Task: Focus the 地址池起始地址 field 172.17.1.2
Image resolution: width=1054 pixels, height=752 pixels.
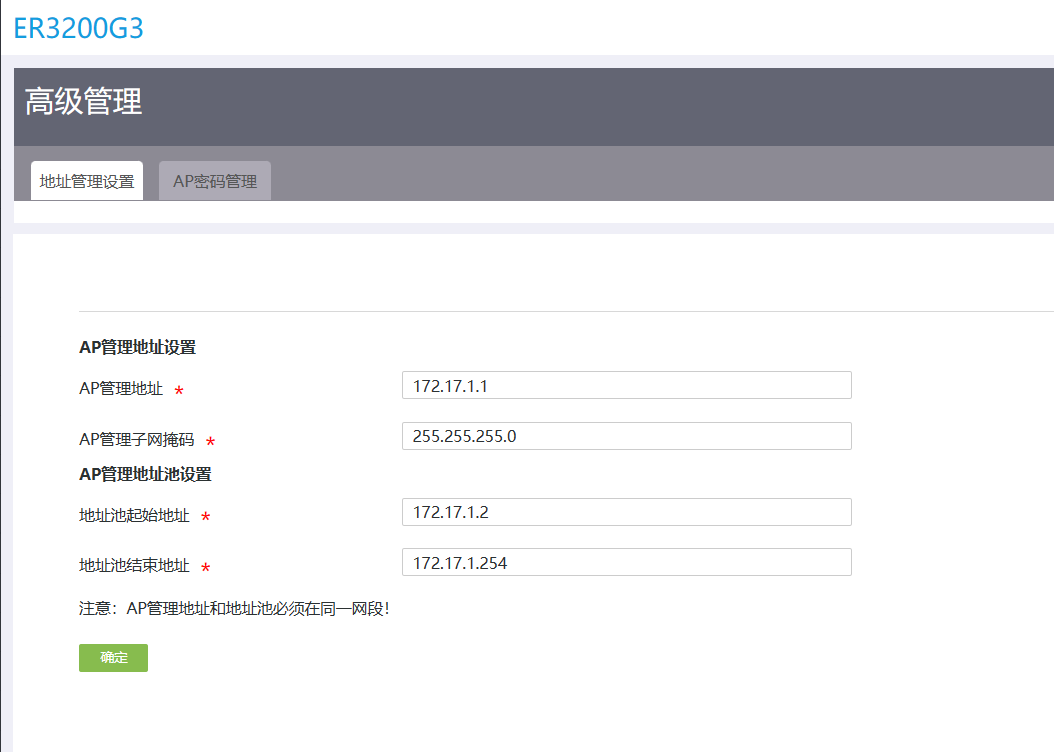Action: coord(626,512)
